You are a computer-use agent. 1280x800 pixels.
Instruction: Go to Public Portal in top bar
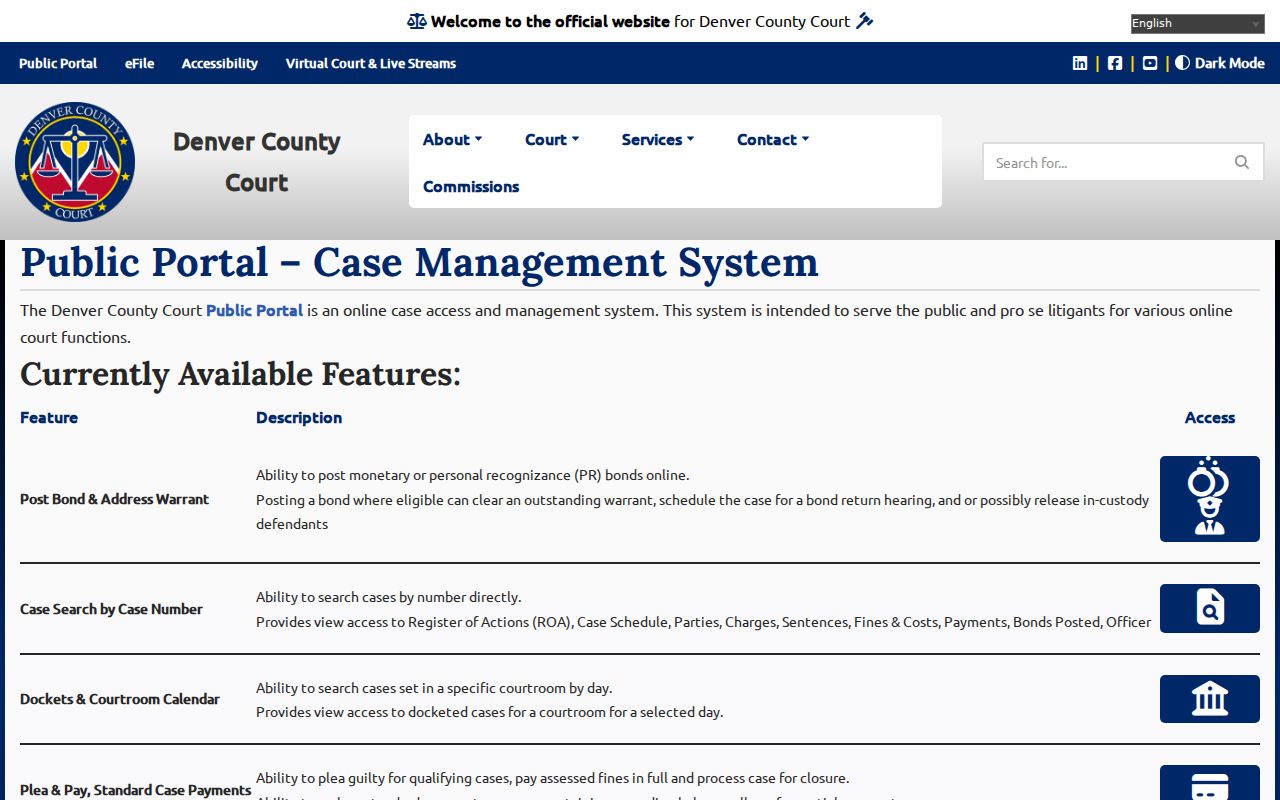point(58,63)
